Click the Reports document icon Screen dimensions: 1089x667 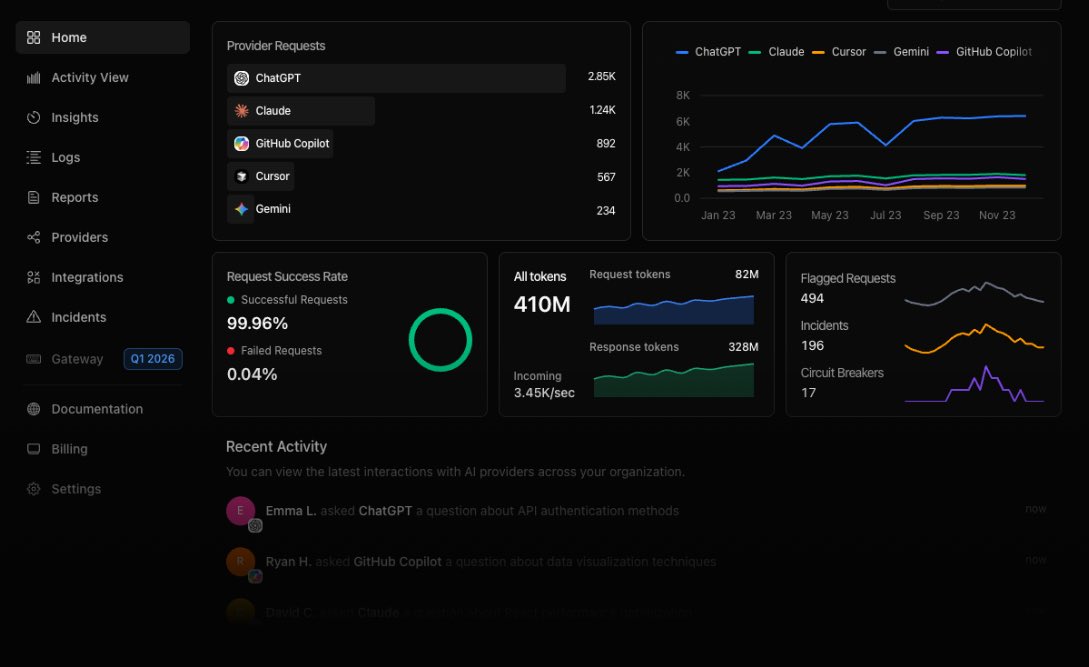click(x=33, y=197)
